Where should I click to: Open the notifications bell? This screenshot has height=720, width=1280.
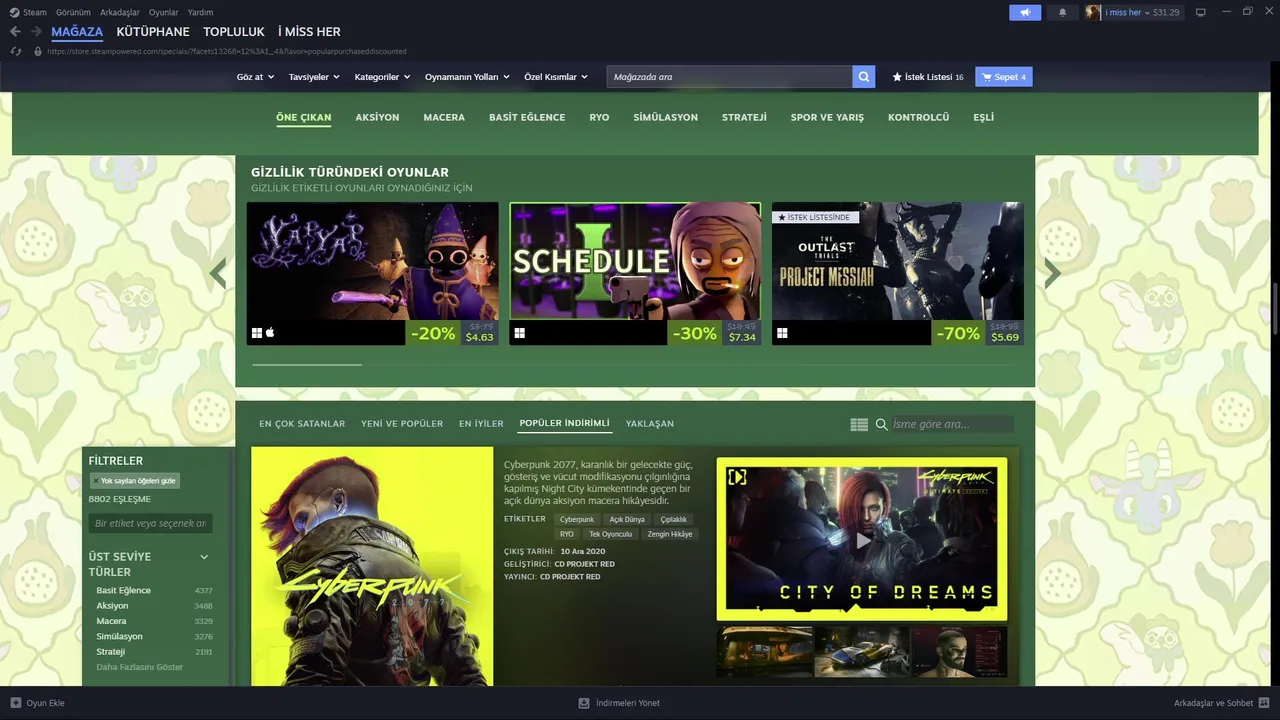pyautogui.click(x=1062, y=12)
